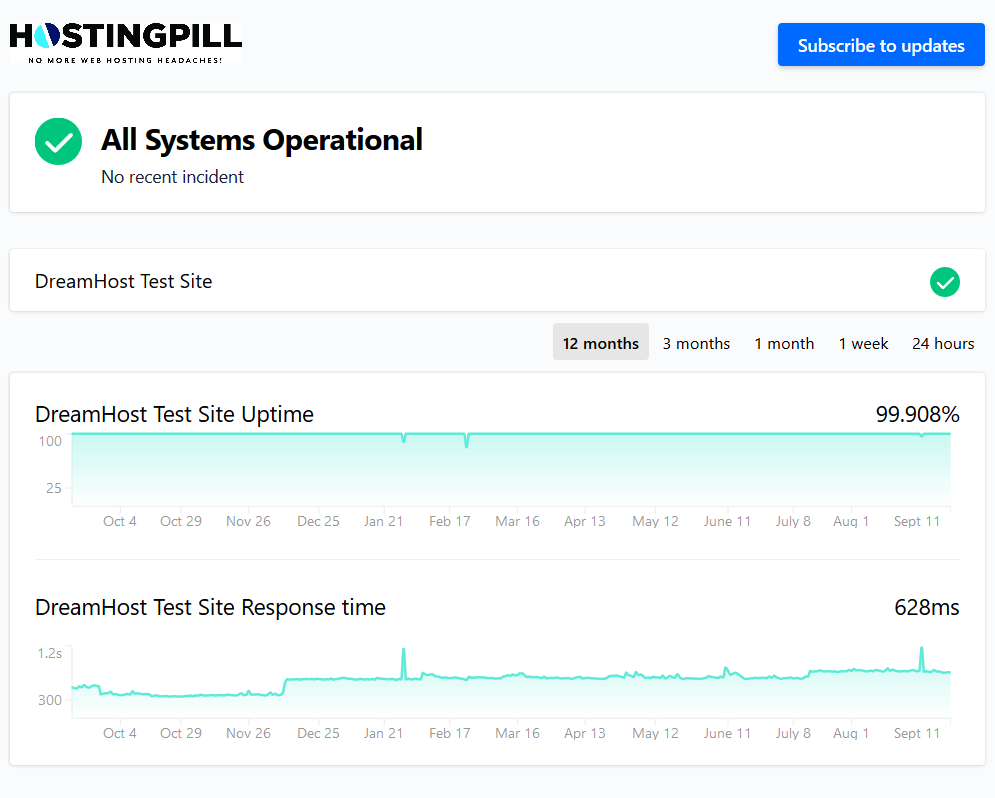The height and width of the screenshot is (798, 995).
Task: Click the uptime chart's Dec 25 axis label
Action: coord(318,521)
